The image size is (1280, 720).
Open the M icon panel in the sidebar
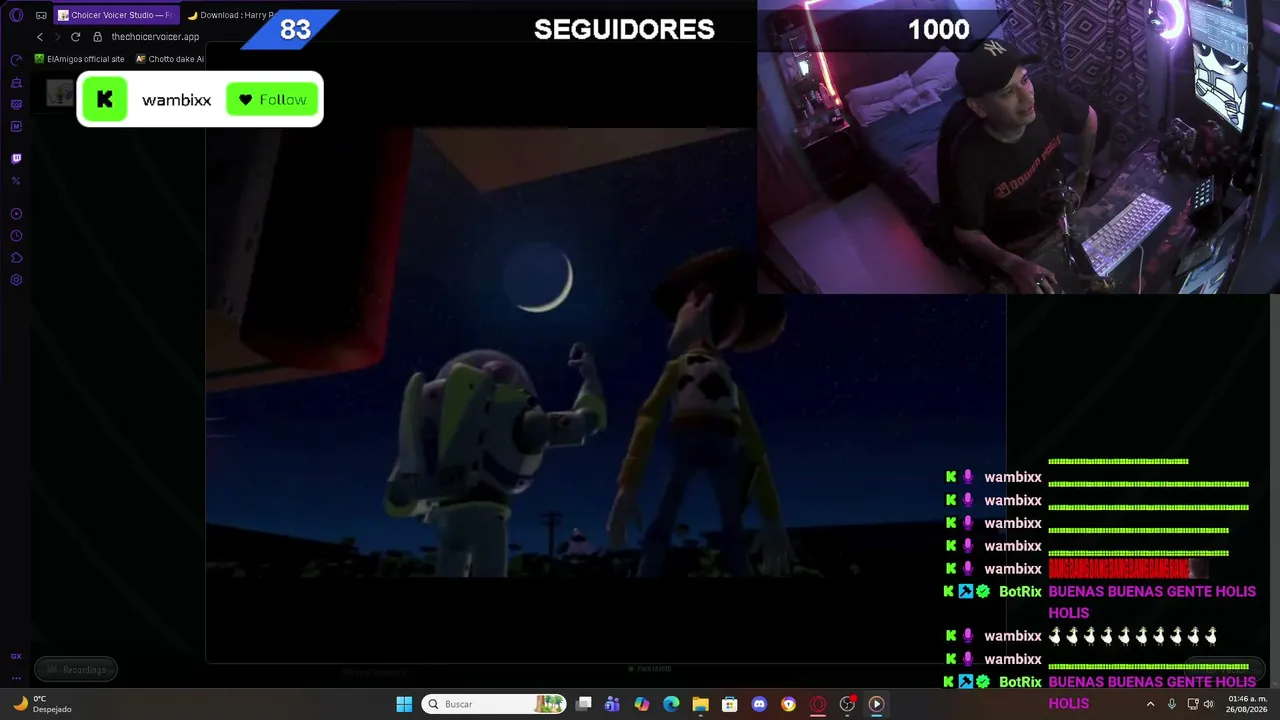pos(16,126)
